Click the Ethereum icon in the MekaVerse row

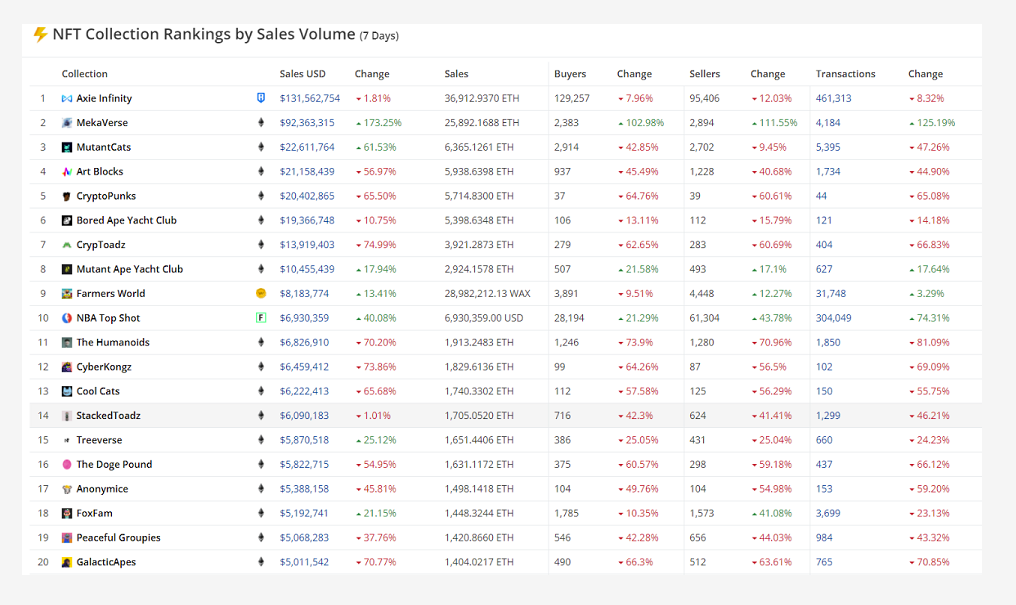coord(261,122)
